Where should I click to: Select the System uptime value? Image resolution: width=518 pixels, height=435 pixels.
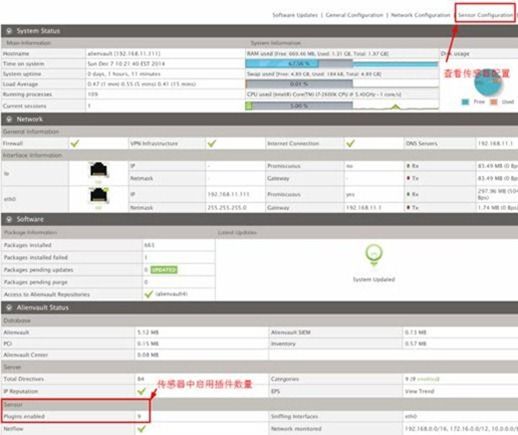124,74
